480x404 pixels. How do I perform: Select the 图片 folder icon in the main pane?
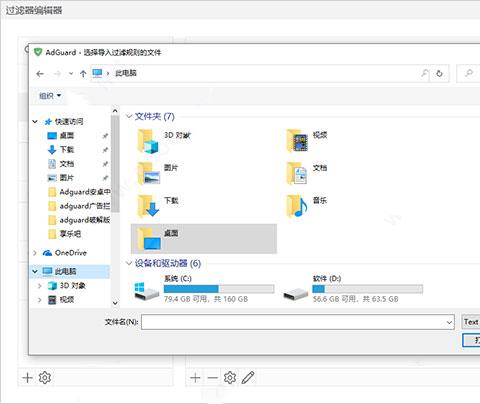pyautogui.click(x=148, y=173)
